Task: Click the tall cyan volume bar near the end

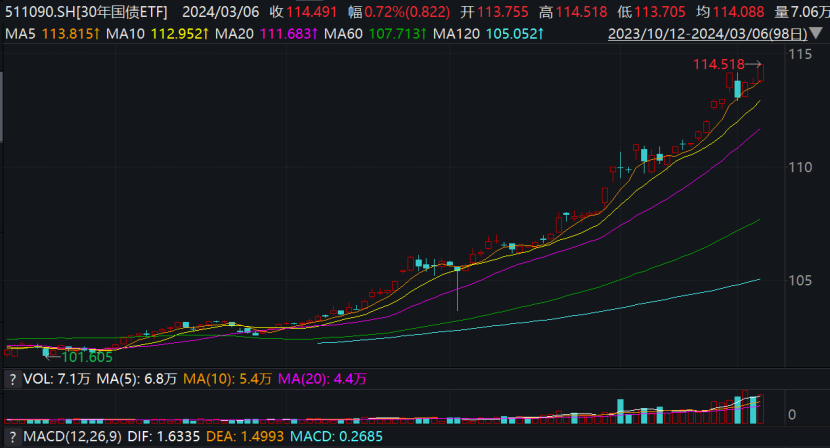Action: pyautogui.click(x=738, y=410)
